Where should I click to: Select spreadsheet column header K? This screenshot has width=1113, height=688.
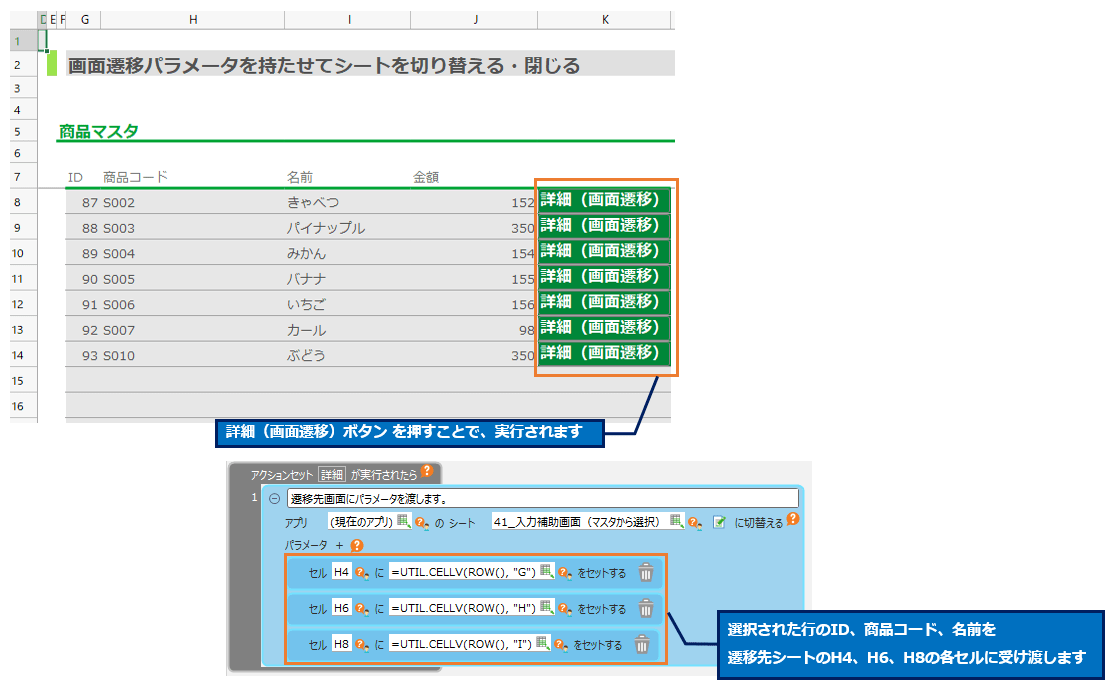click(x=605, y=18)
